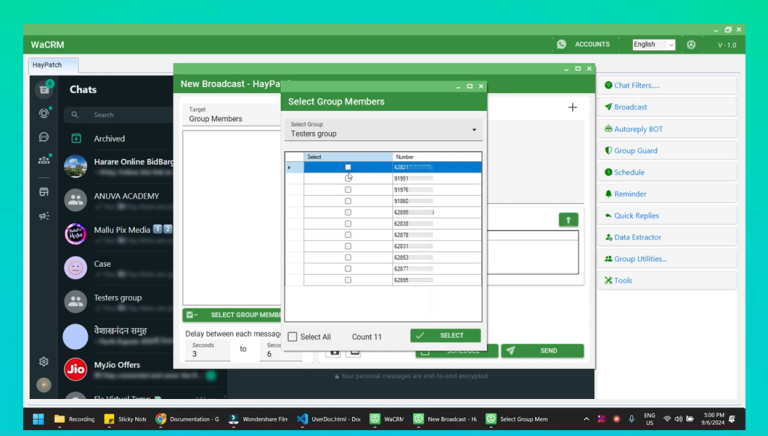Open Archived chats icon
Screen dimensions: 768x436
(76, 139)
